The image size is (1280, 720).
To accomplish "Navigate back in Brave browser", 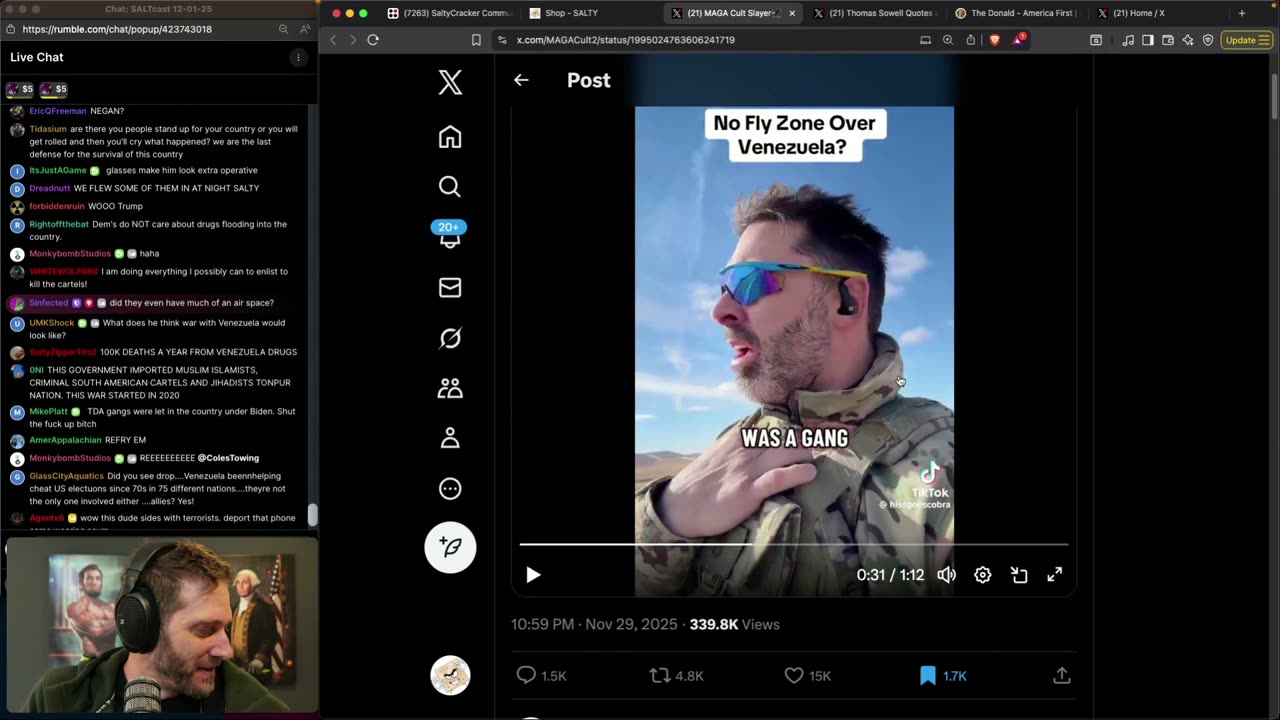I will [x=334, y=40].
